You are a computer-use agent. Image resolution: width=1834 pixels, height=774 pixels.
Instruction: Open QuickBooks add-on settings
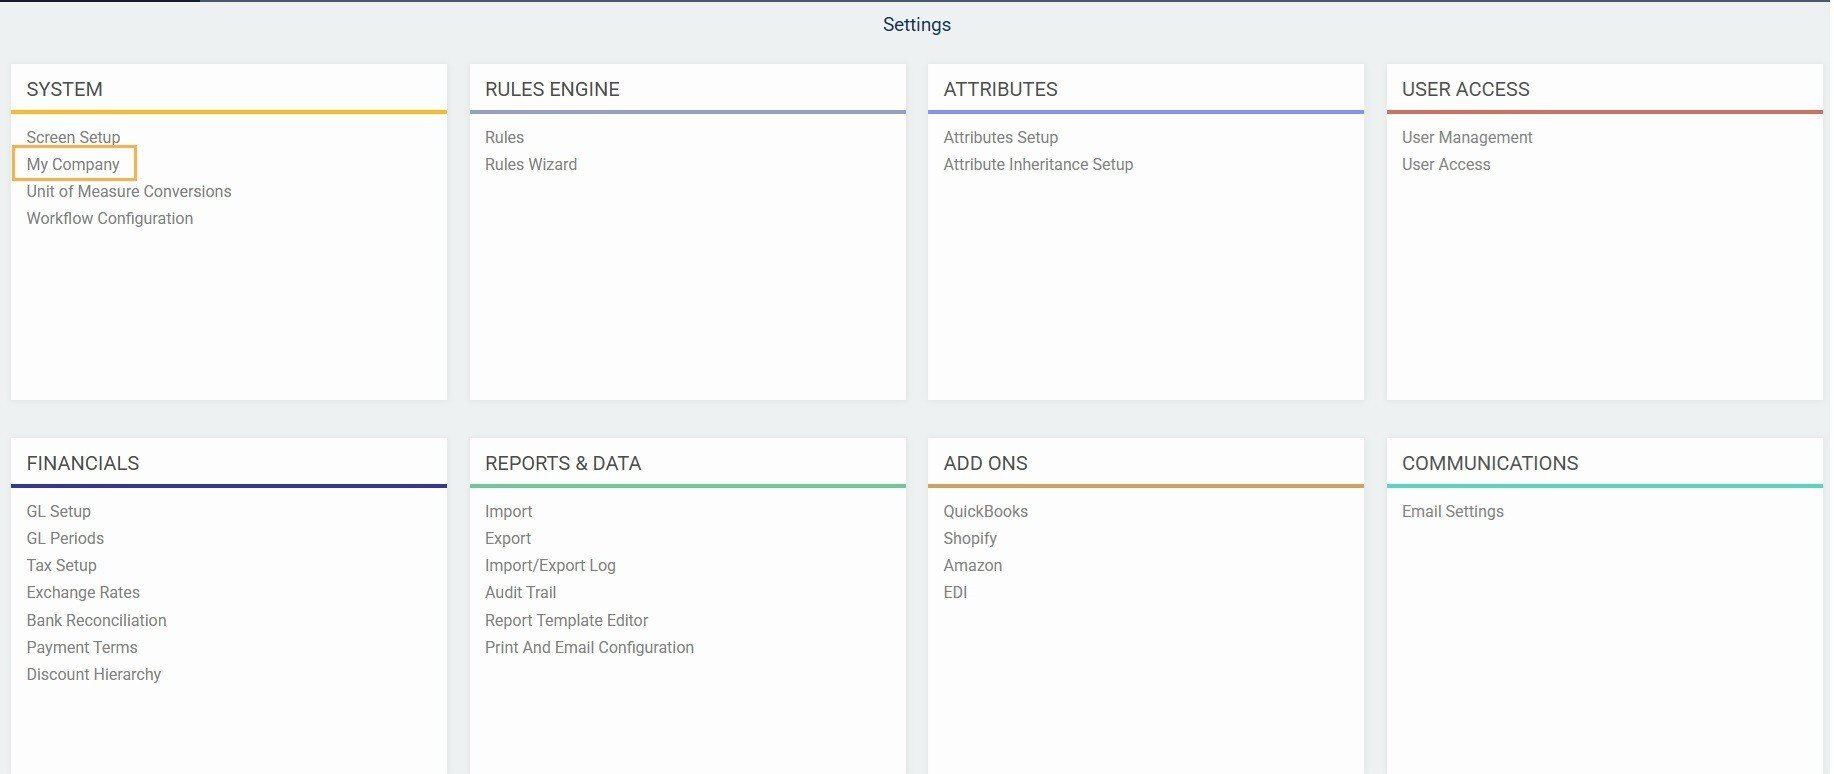pos(985,511)
